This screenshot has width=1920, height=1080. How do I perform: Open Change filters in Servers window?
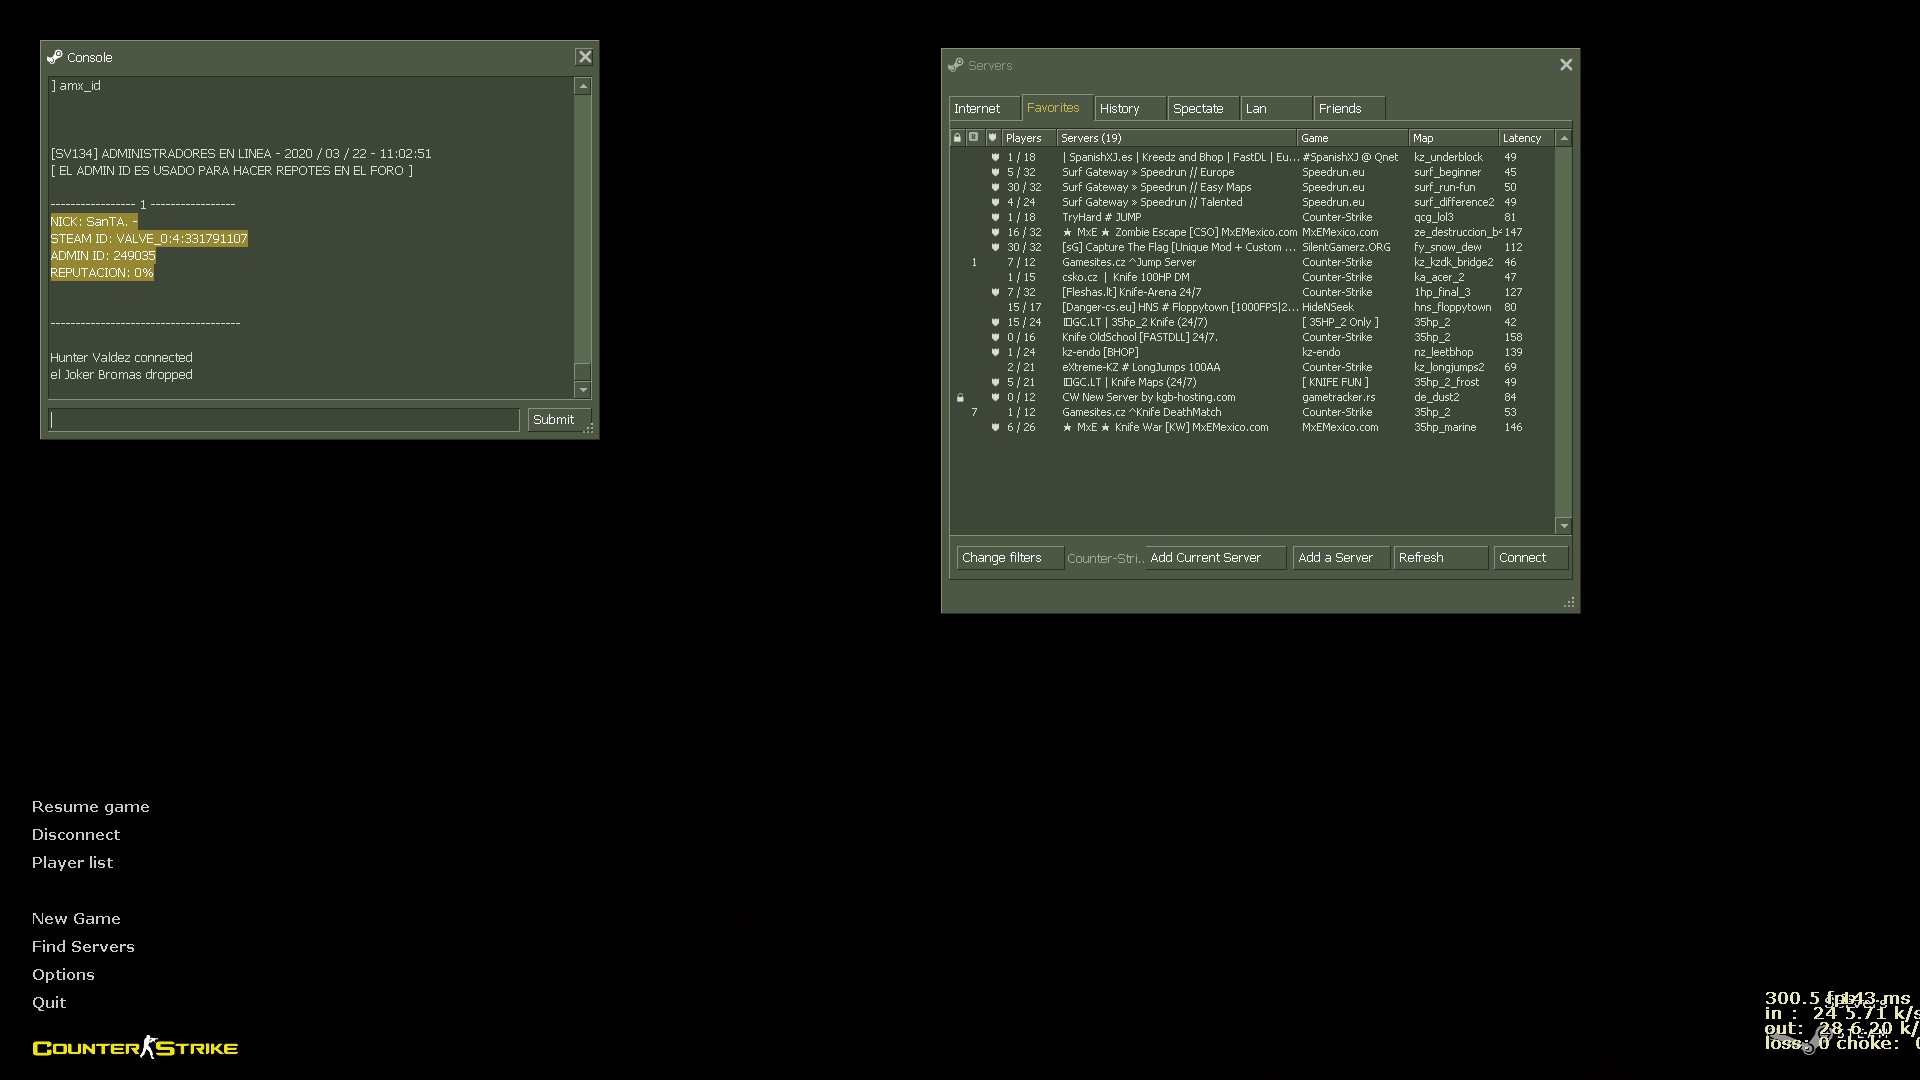point(1010,558)
